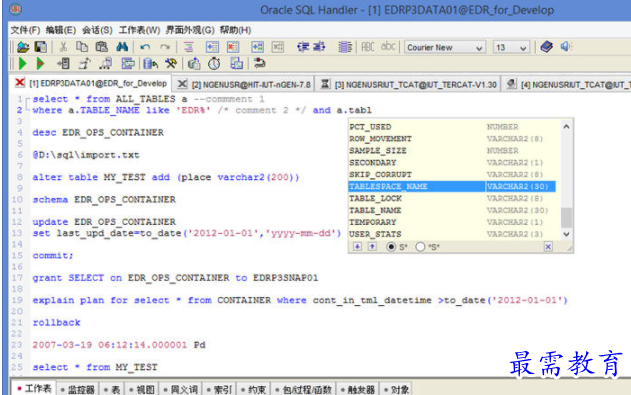Click the save file disk icon
The width and height of the screenshot is (631, 395).
41,47
